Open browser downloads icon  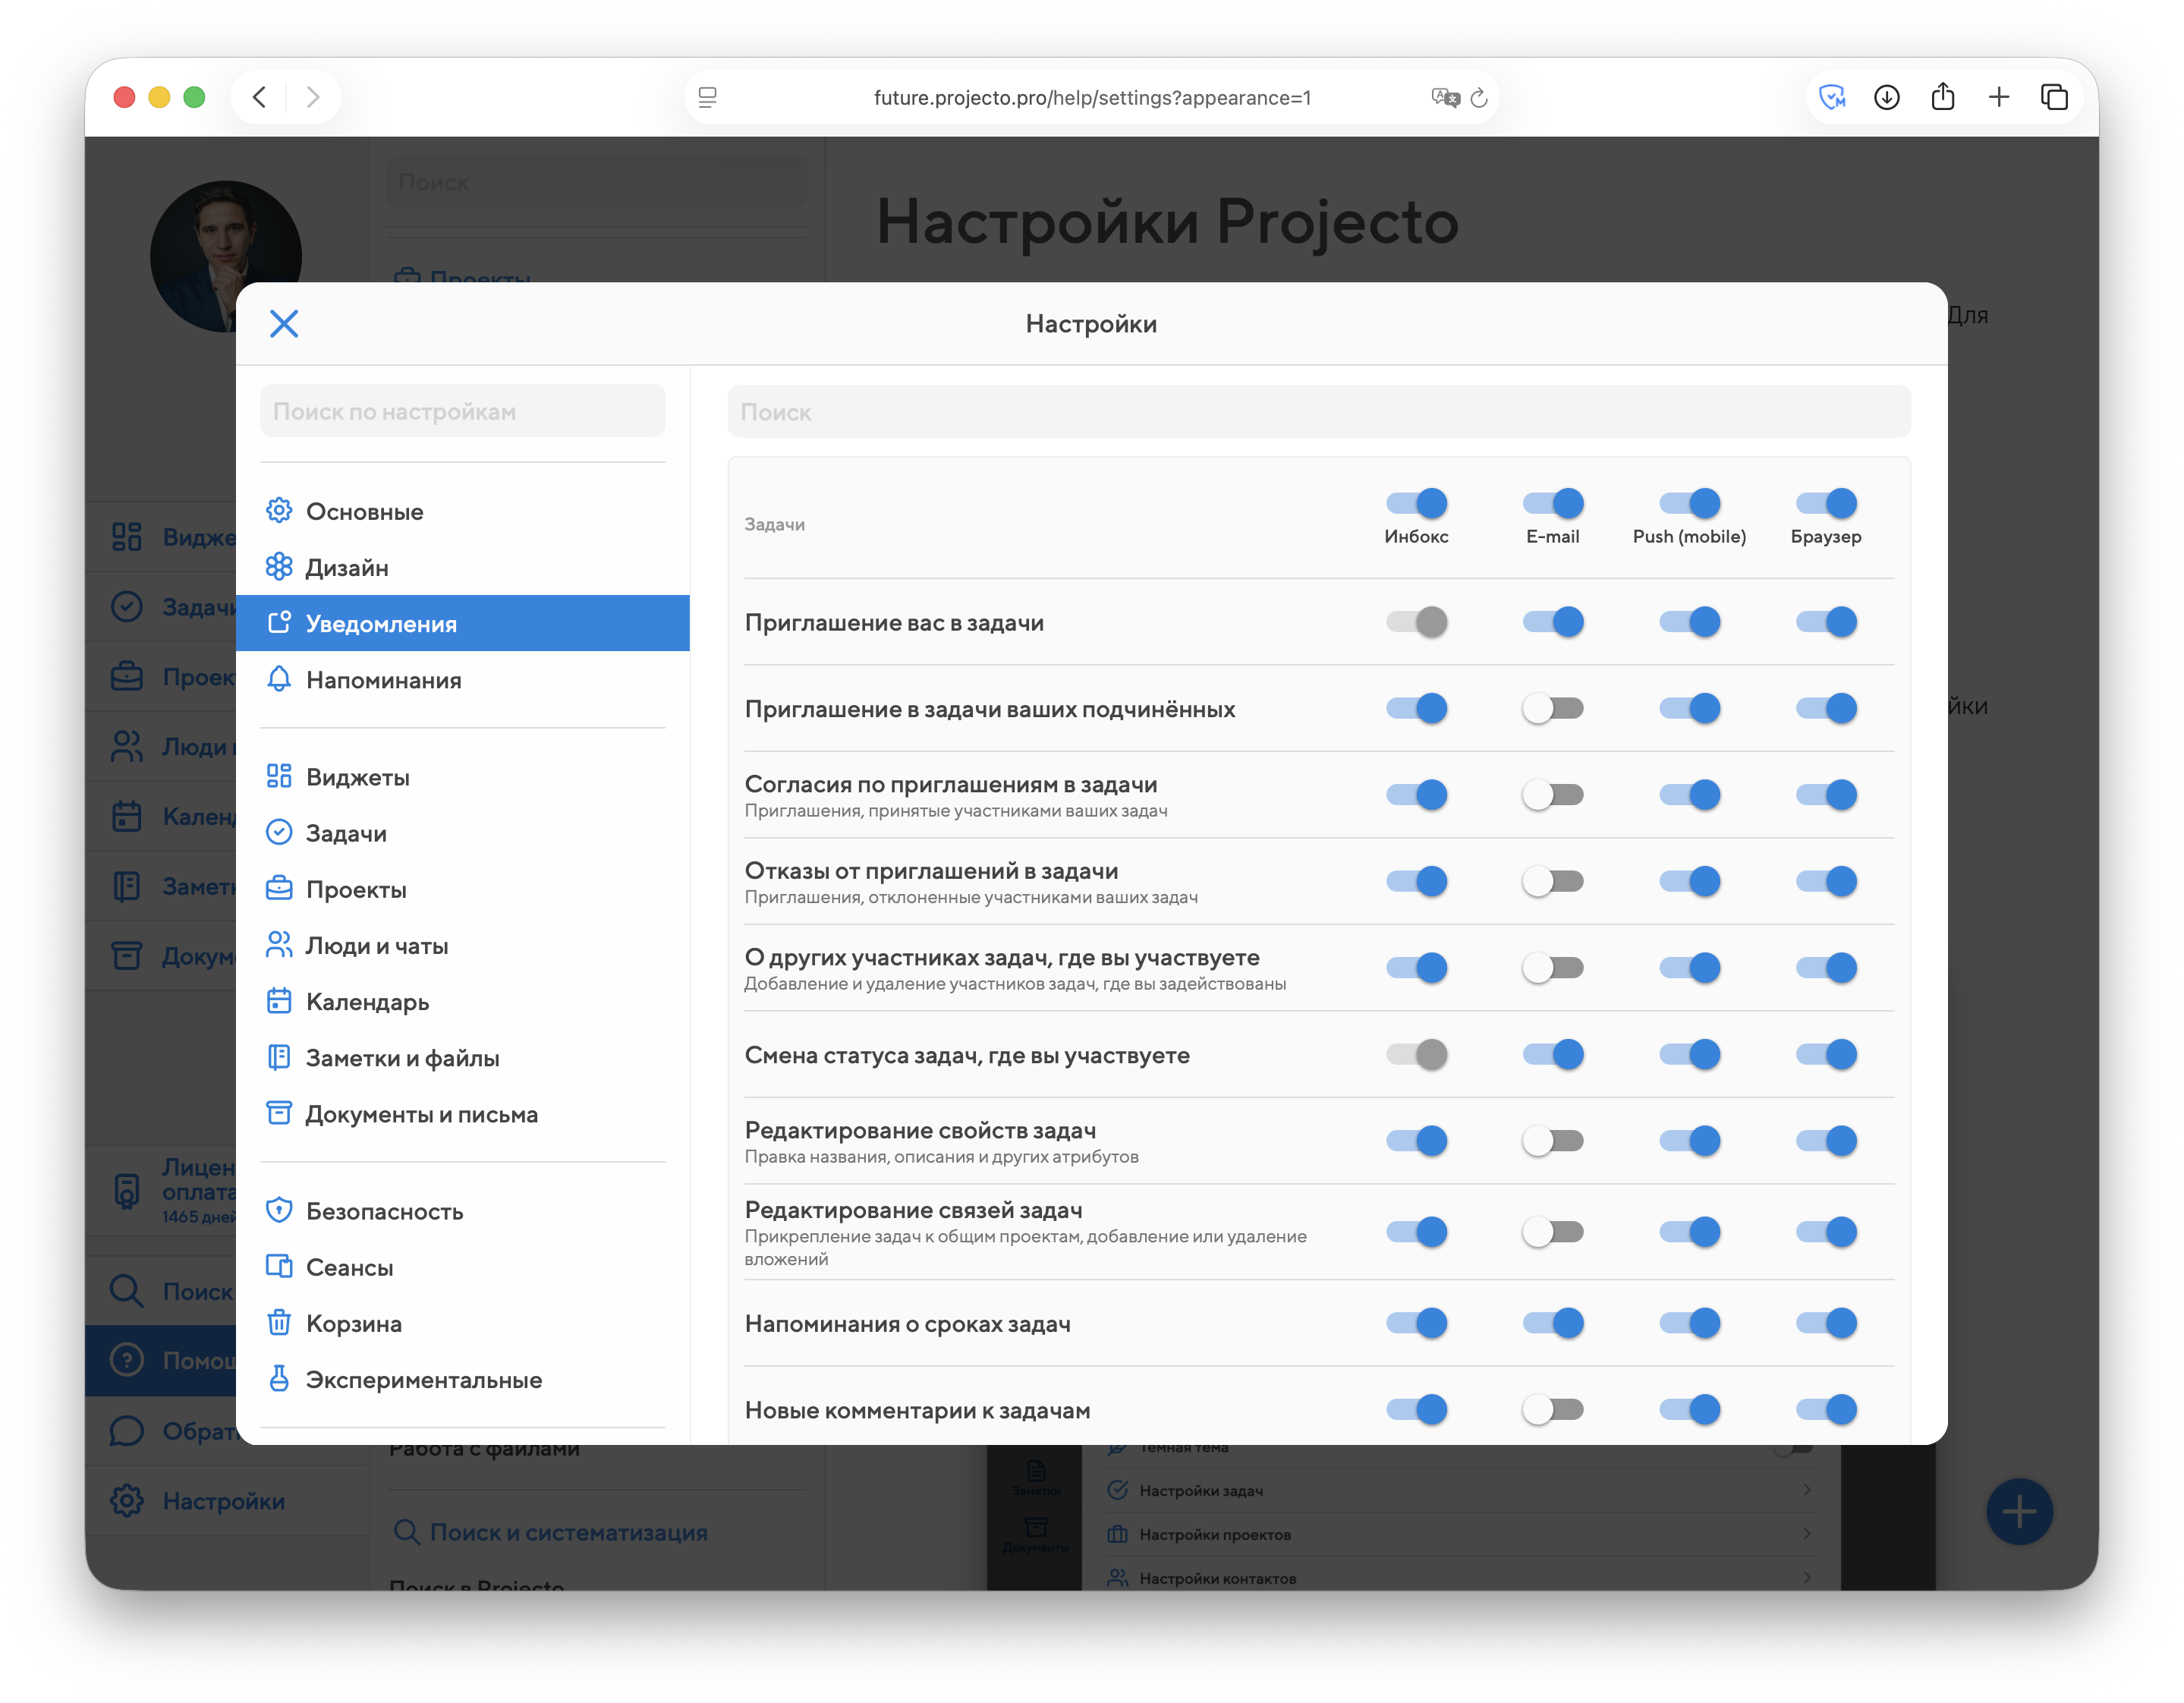click(x=1886, y=97)
